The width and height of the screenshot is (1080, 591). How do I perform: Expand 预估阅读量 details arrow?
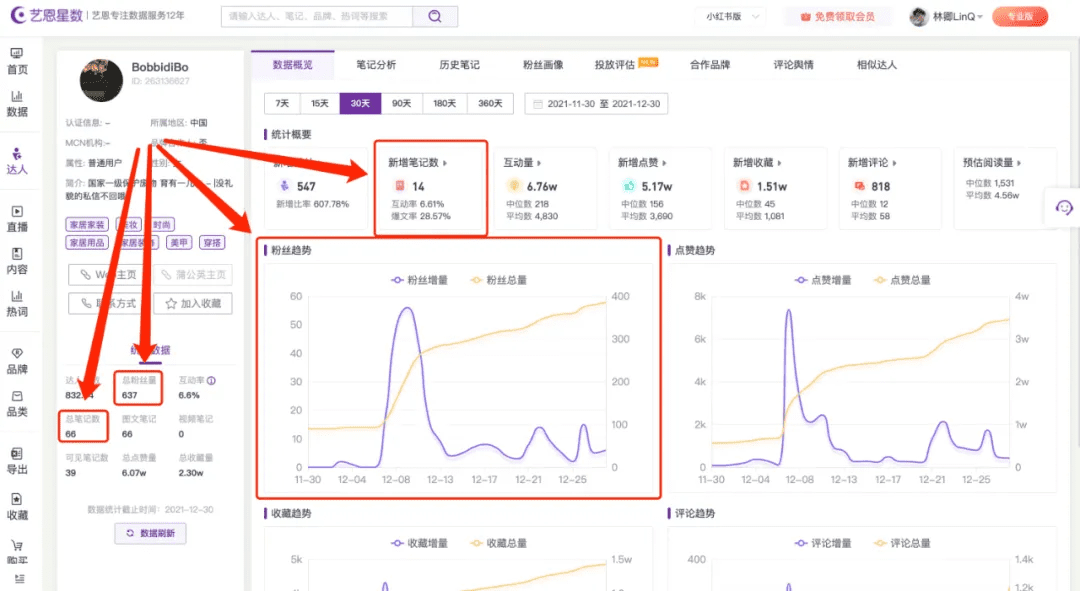click(x=1019, y=163)
